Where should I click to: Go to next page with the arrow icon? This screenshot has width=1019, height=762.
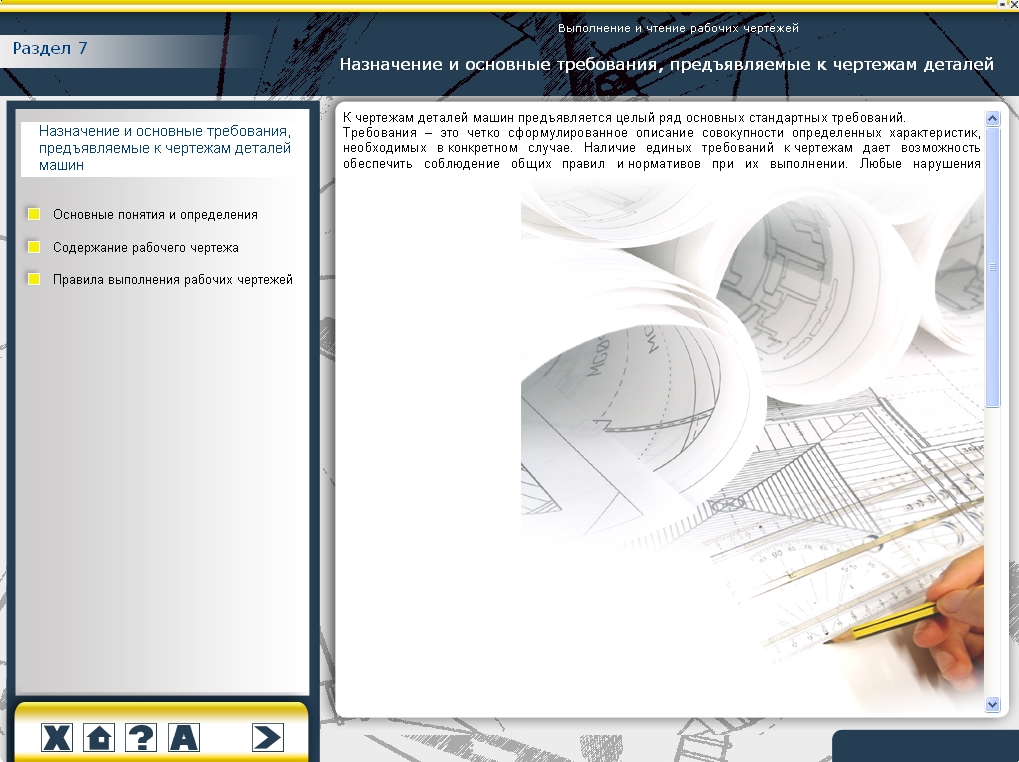pos(267,738)
